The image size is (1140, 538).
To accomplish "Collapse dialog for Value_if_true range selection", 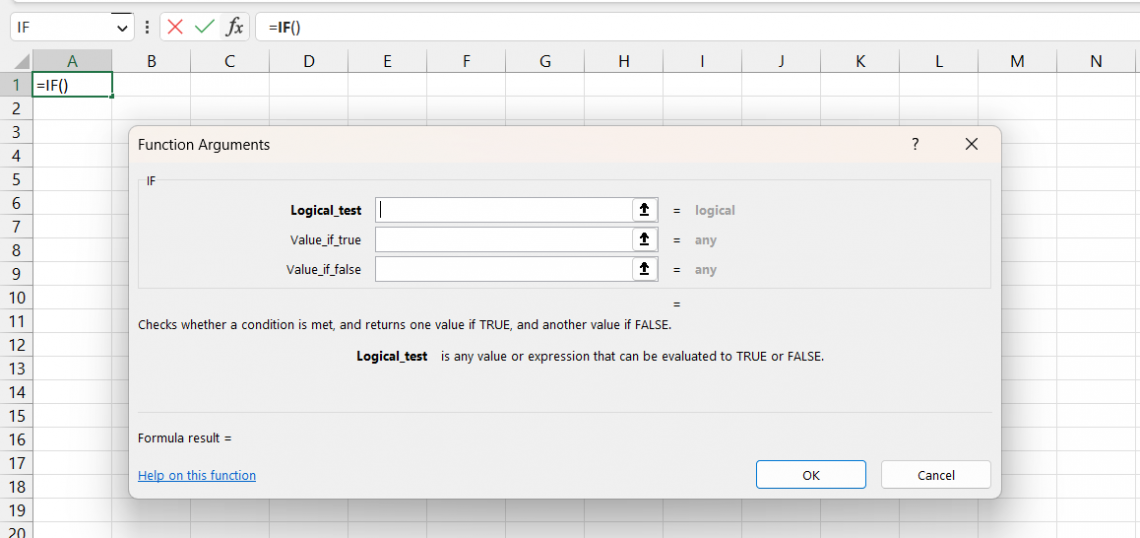I will point(645,240).
